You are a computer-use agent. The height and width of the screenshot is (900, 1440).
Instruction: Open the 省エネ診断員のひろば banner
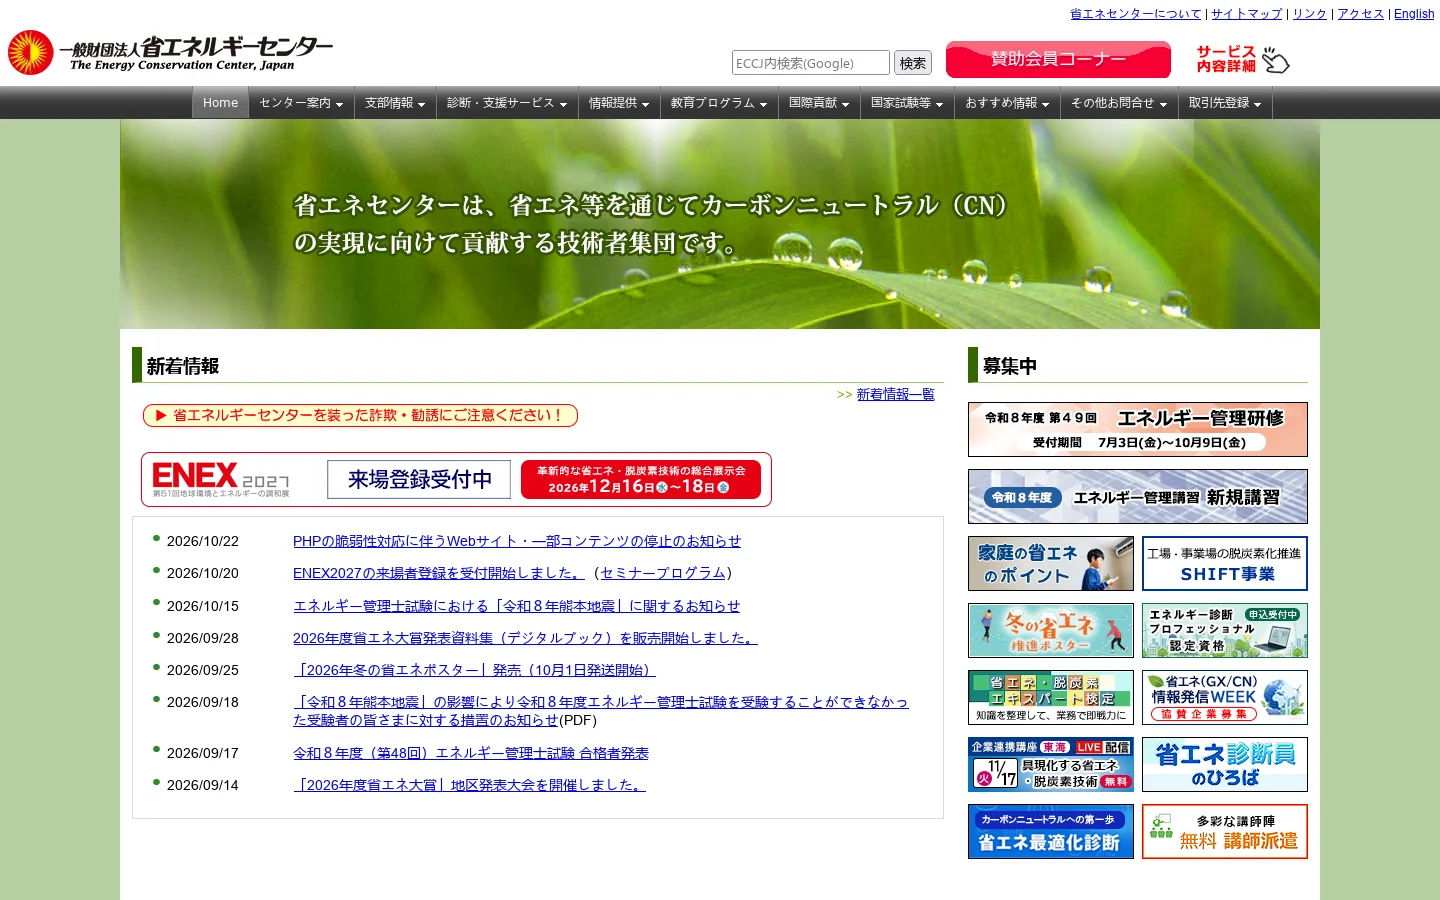tap(1225, 764)
